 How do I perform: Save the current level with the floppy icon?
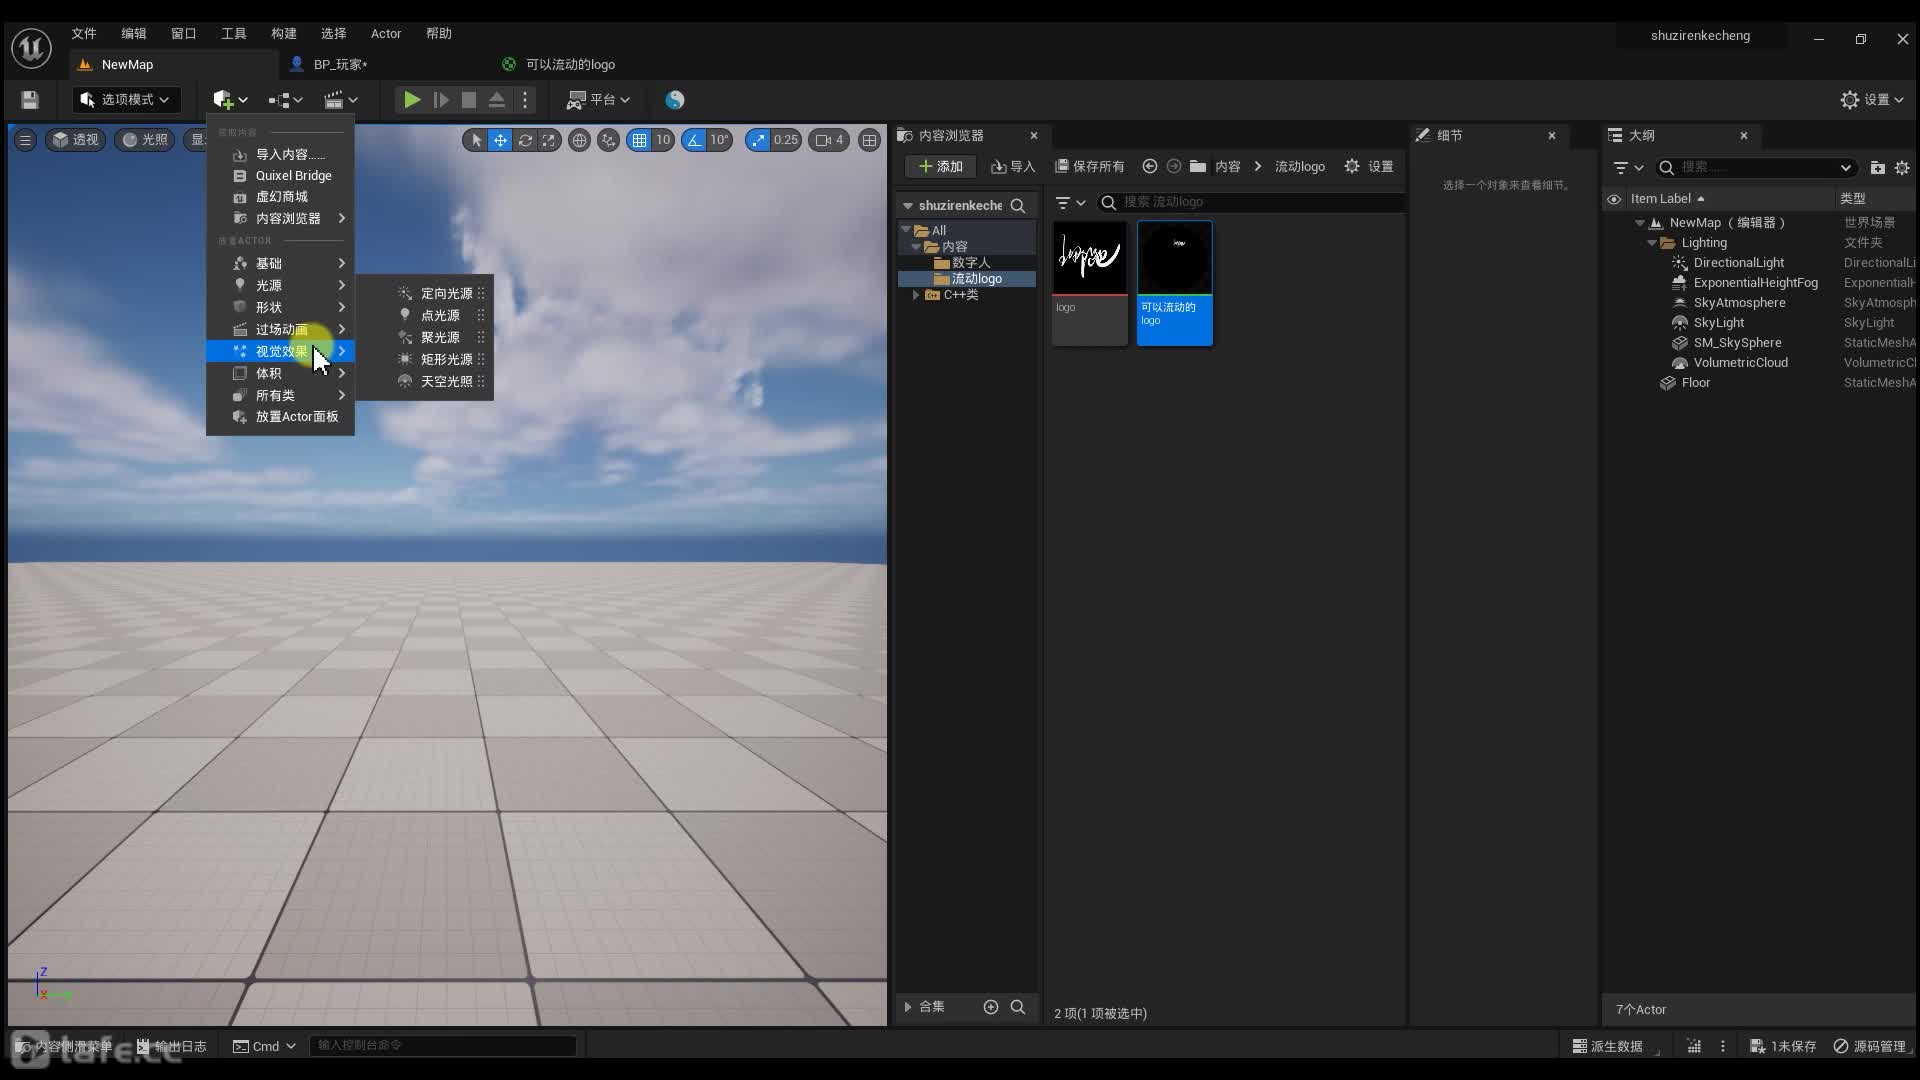point(30,100)
